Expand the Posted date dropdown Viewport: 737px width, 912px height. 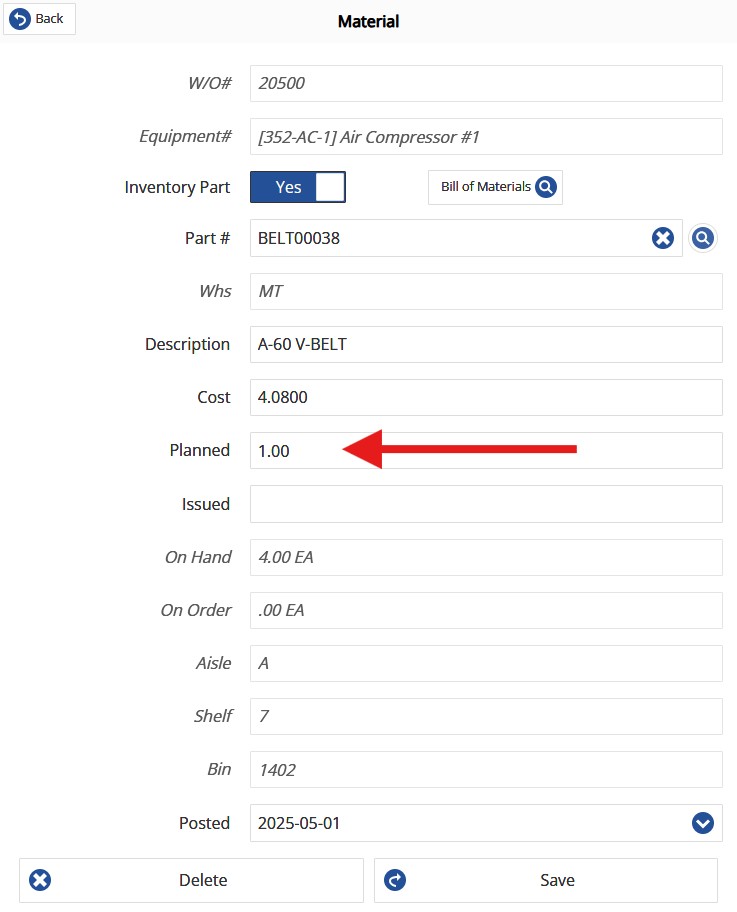702,823
